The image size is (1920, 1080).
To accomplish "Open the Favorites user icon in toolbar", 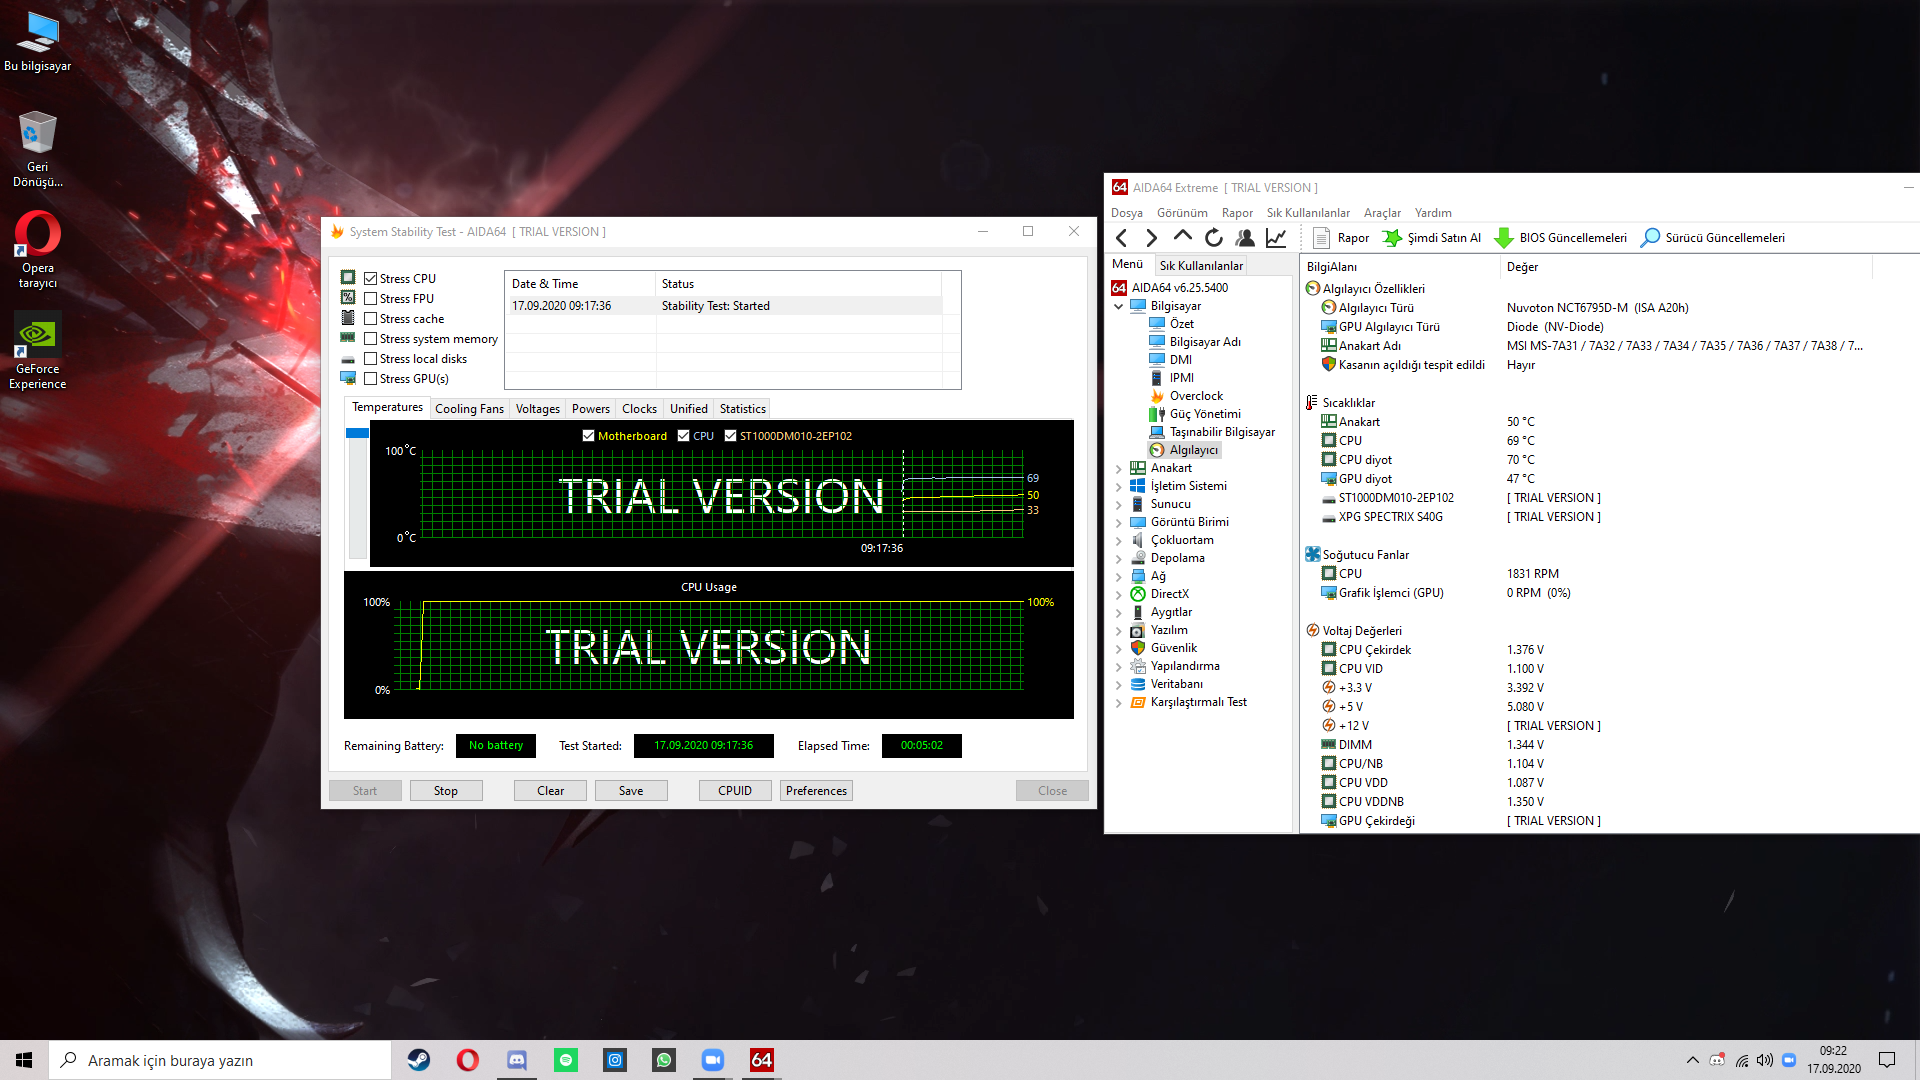I will pos(1244,238).
